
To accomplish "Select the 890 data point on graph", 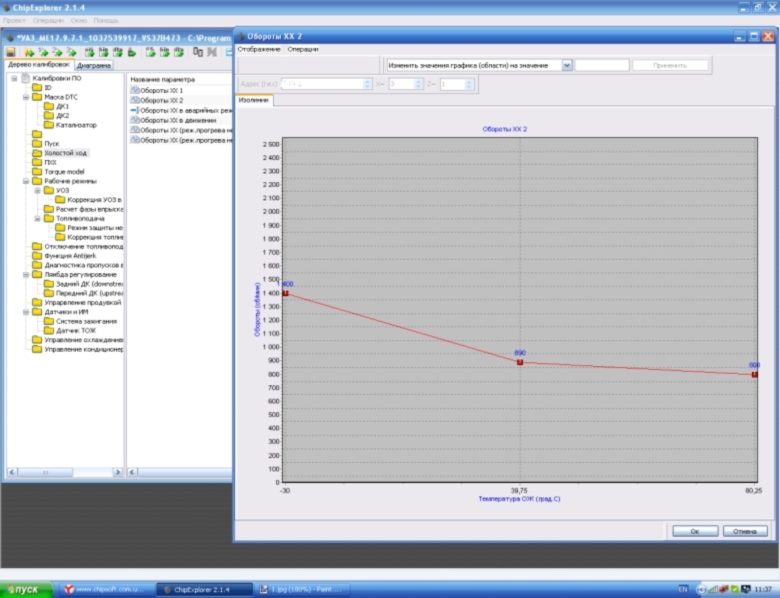I will click(520, 362).
